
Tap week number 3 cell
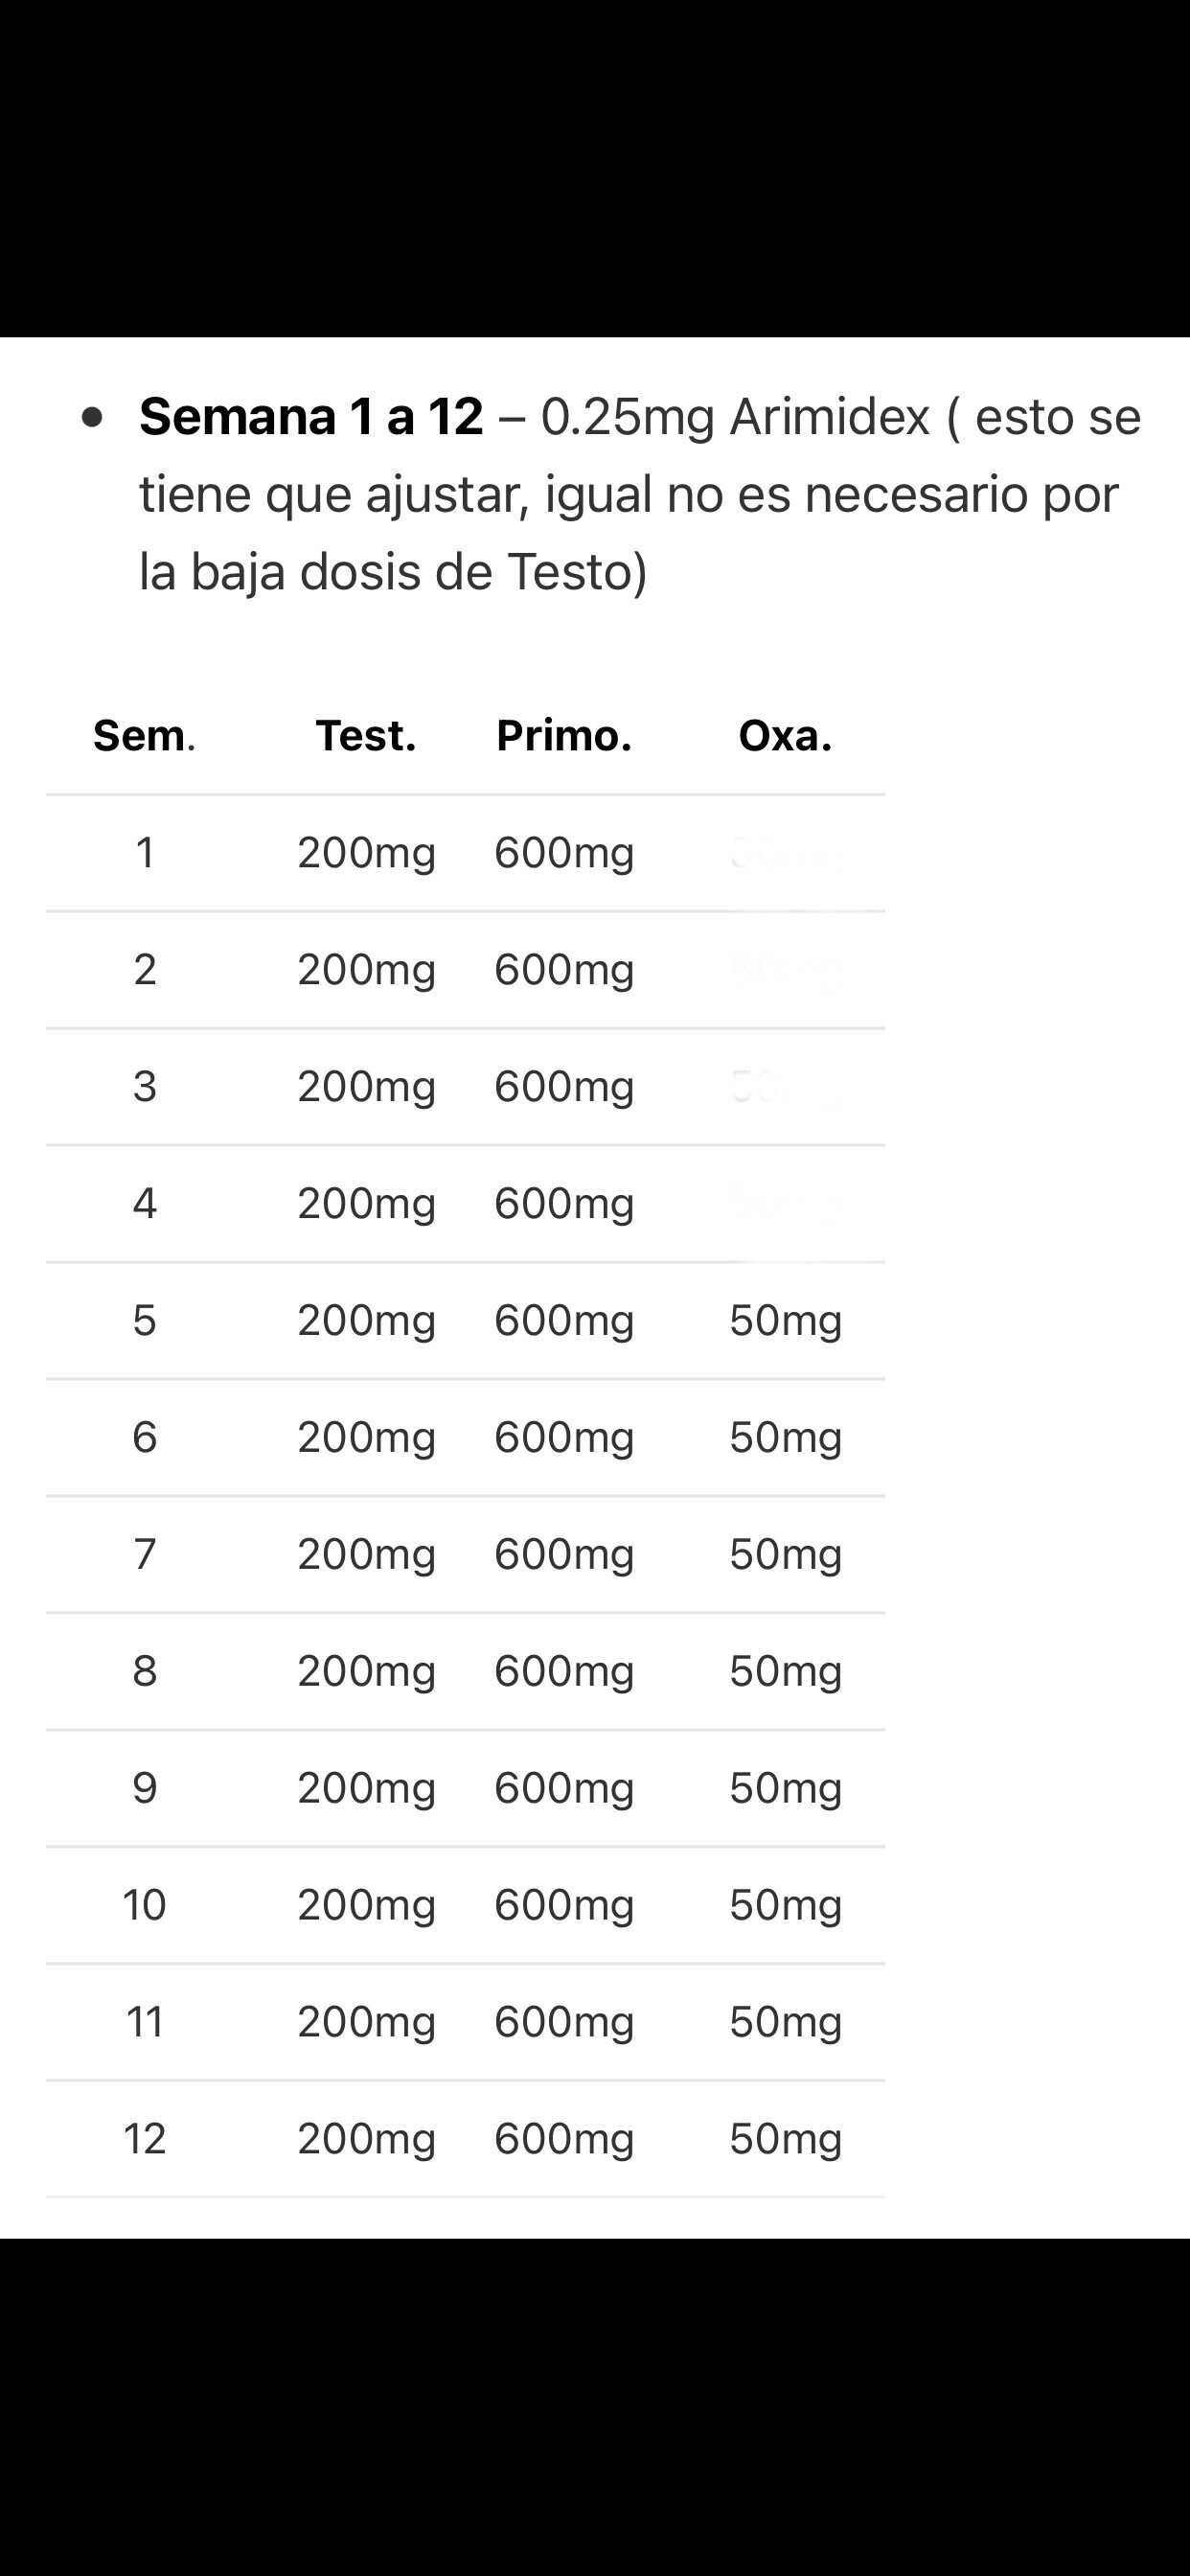[x=145, y=1086]
